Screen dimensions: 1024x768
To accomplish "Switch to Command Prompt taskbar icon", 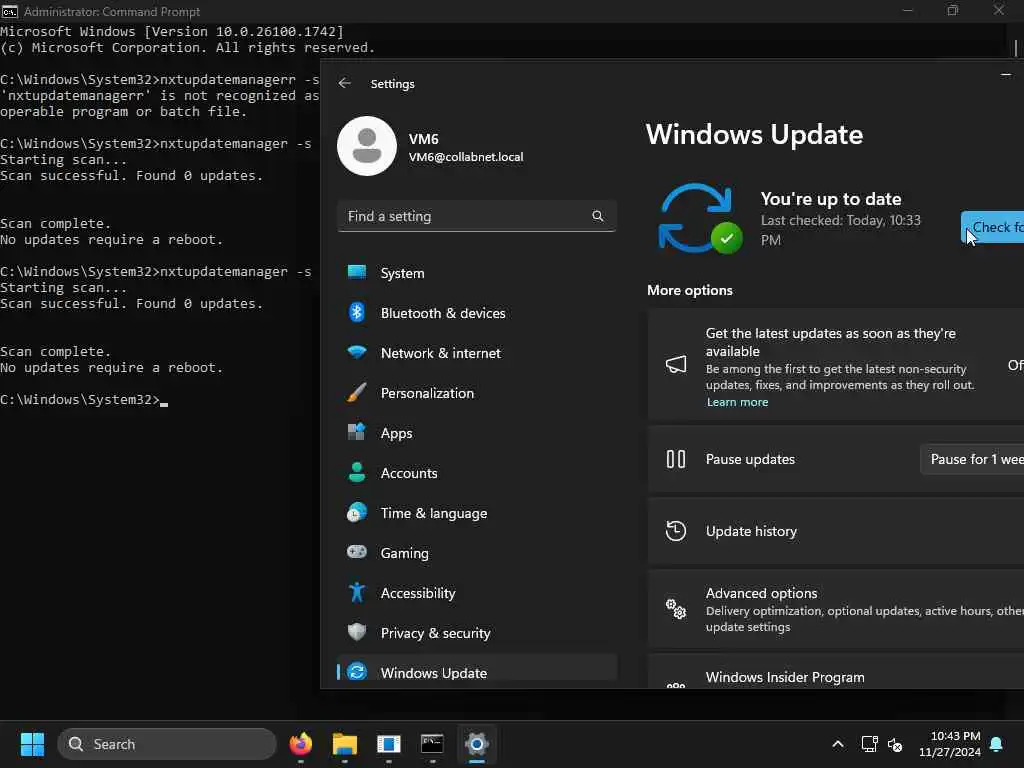I will pyautogui.click(x=432, y=744).
